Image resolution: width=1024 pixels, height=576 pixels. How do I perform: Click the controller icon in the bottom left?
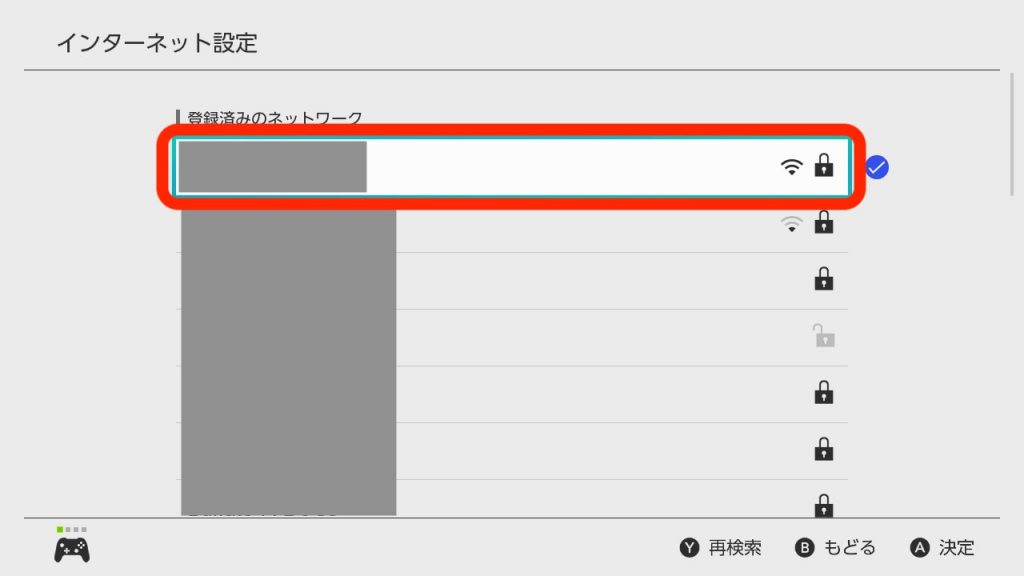(x=72, y=549)
